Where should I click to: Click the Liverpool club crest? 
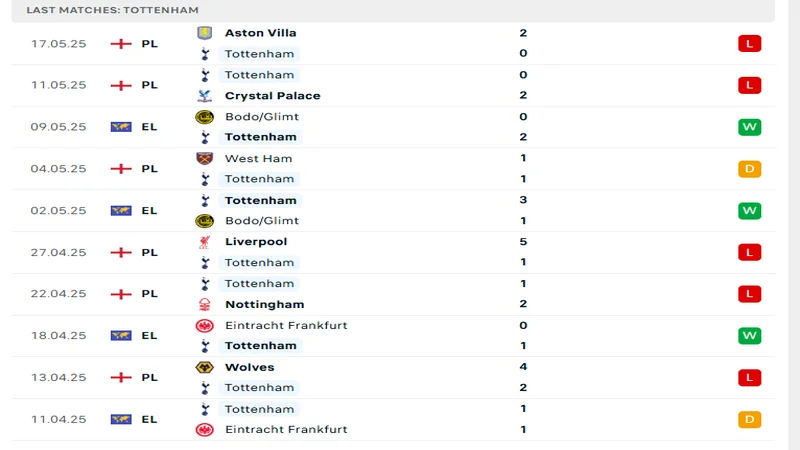pos(205,242)
